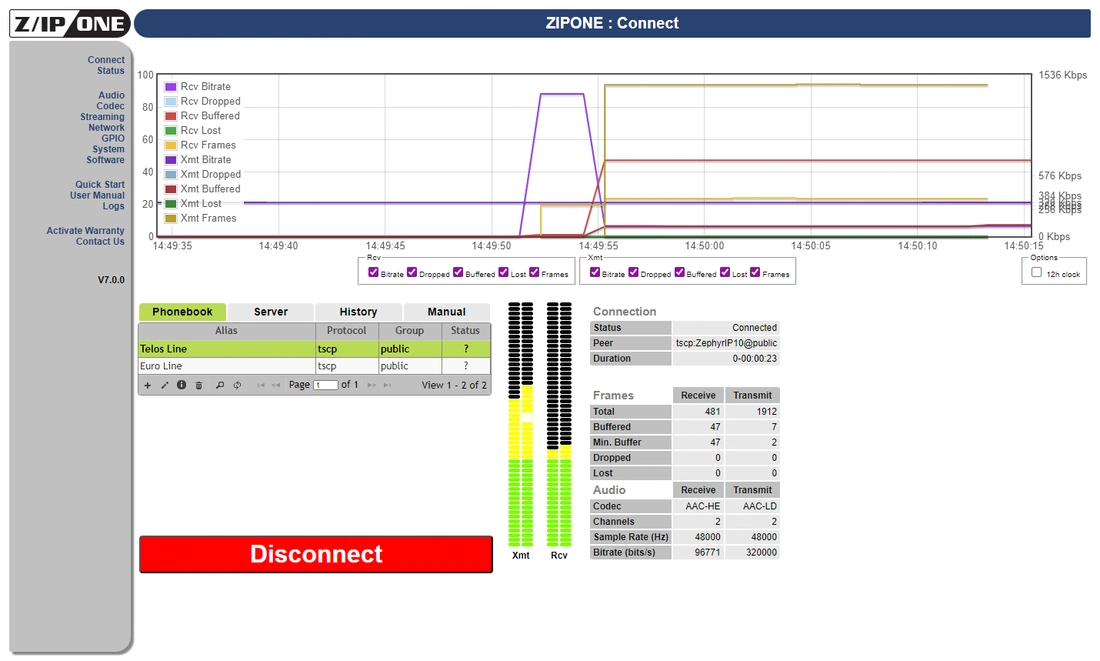The image size is (1100, 661).
Task: Switch to the Server tab
Action: (271, 312)
